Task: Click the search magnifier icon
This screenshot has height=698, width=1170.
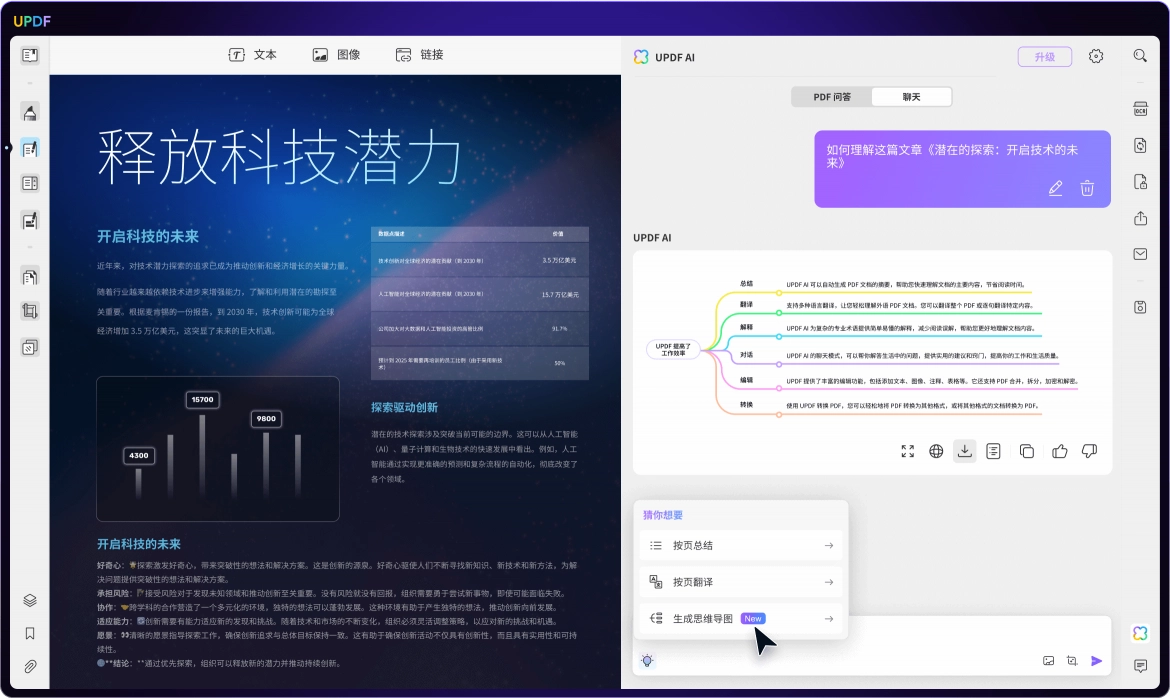Action: (1140, 56)
